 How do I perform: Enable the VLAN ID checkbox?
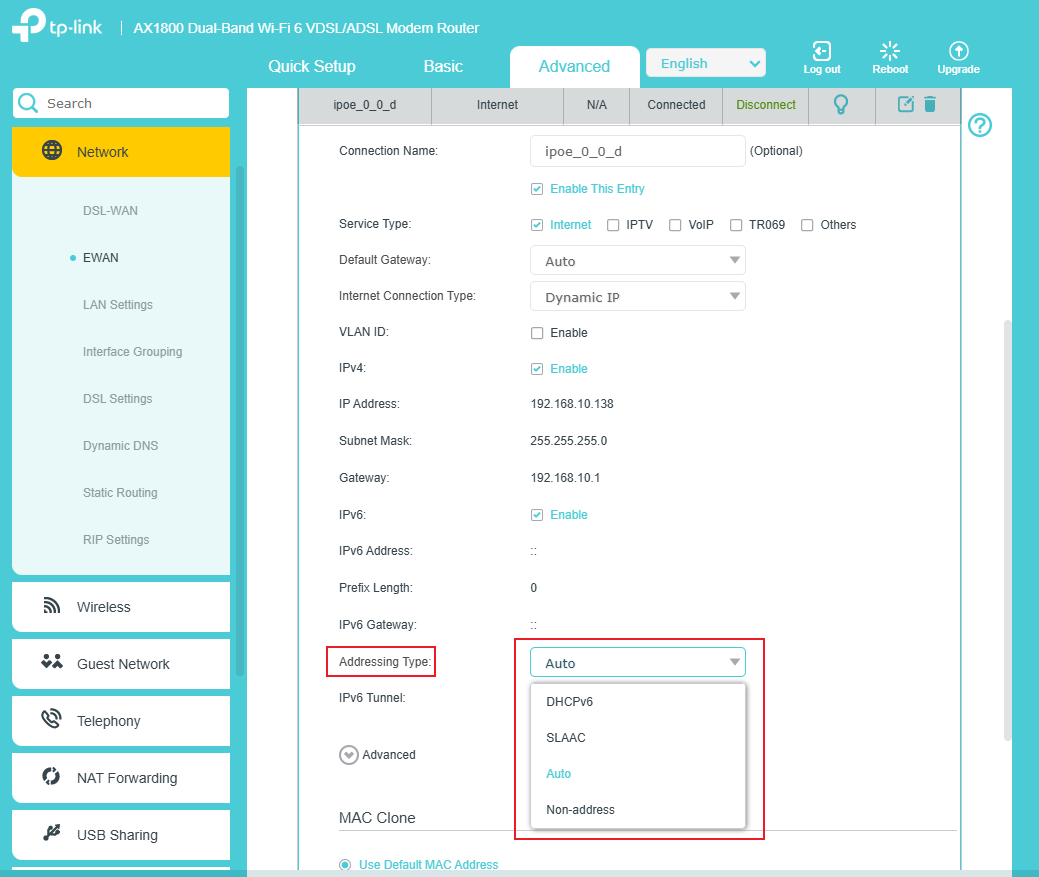(537, 333)
